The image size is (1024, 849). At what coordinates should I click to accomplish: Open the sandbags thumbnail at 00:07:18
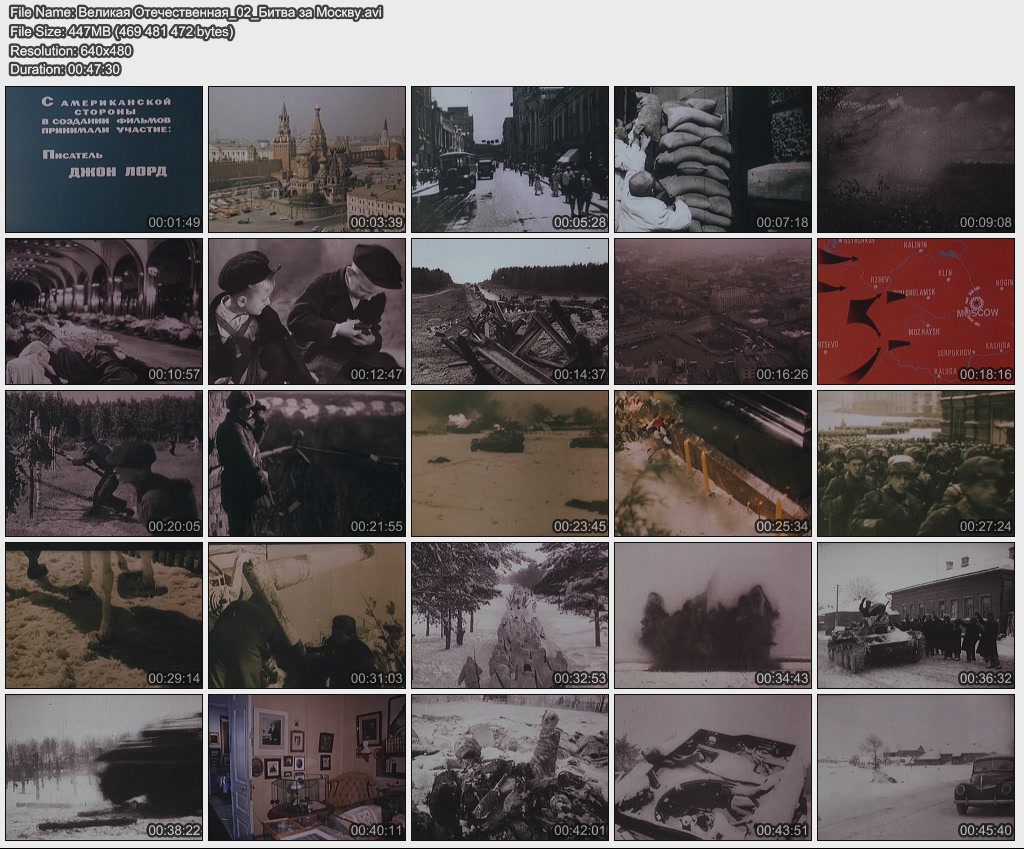point(713,159)
